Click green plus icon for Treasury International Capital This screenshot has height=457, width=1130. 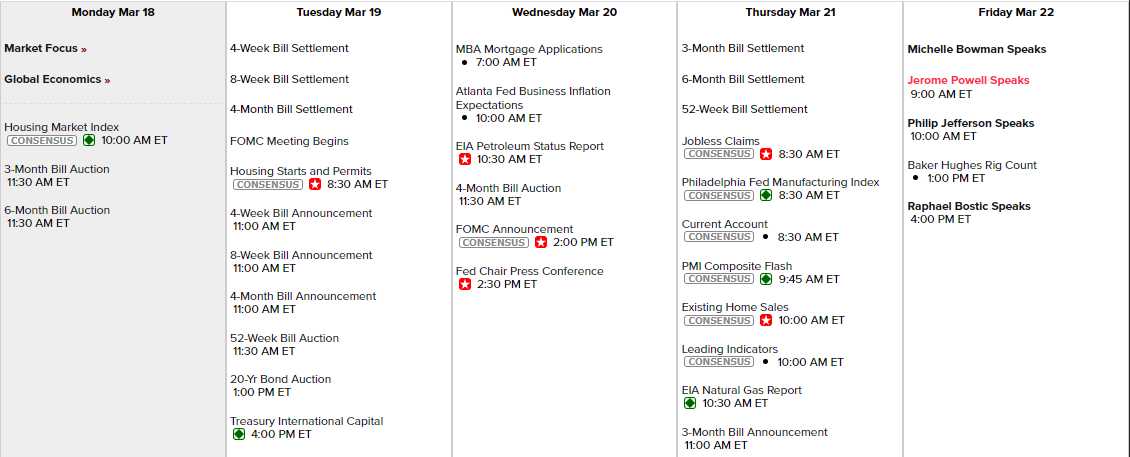(x=239, y=435)
